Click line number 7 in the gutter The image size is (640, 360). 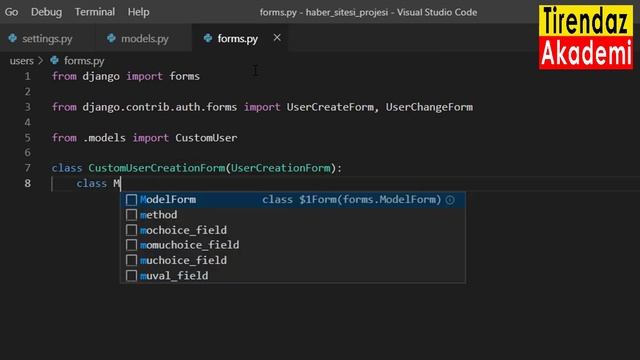pyautogui.click(x=27, y=168)
